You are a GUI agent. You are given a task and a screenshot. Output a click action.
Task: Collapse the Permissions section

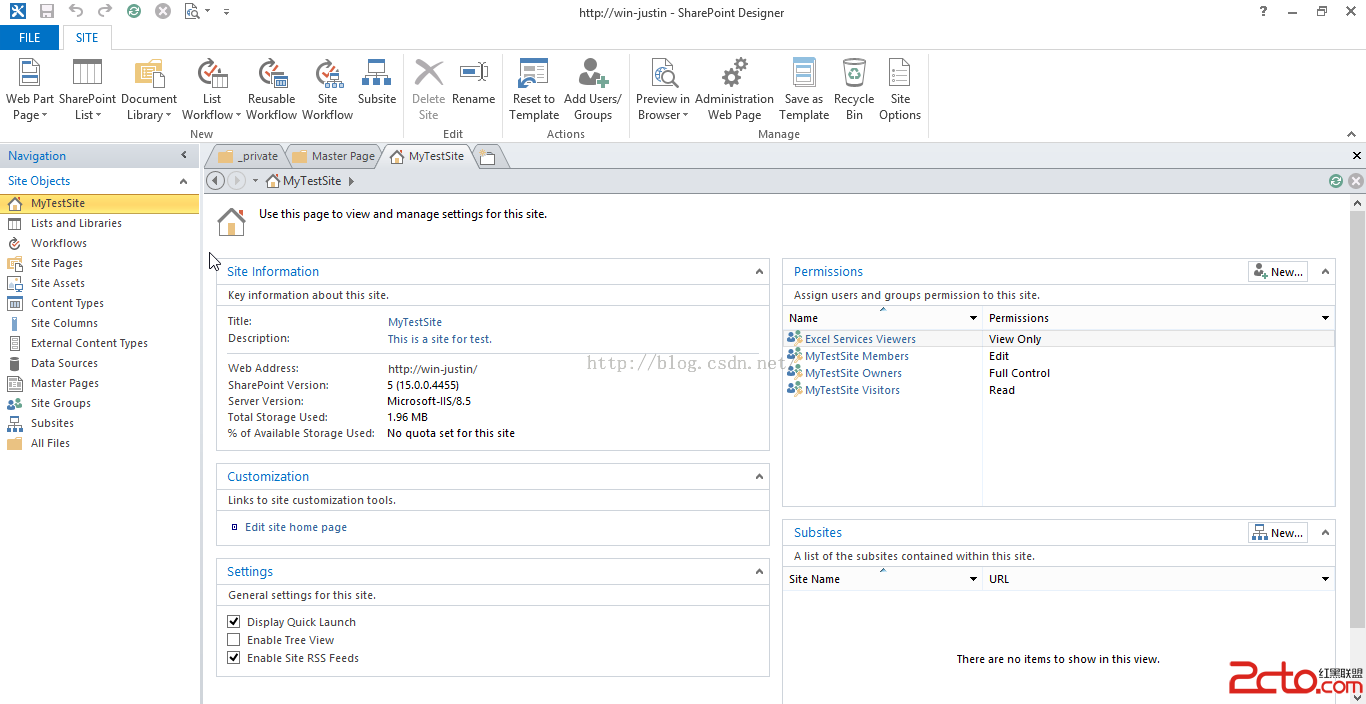(1325, 271)
